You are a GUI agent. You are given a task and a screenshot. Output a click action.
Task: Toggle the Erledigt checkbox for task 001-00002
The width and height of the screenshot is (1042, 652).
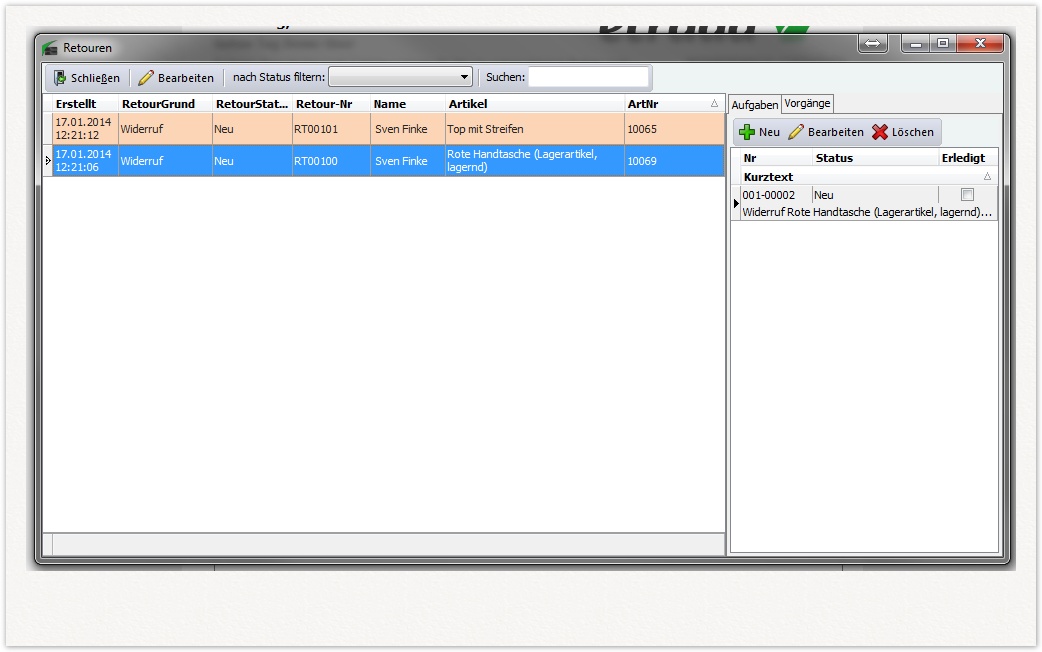[x=967, y=195]
